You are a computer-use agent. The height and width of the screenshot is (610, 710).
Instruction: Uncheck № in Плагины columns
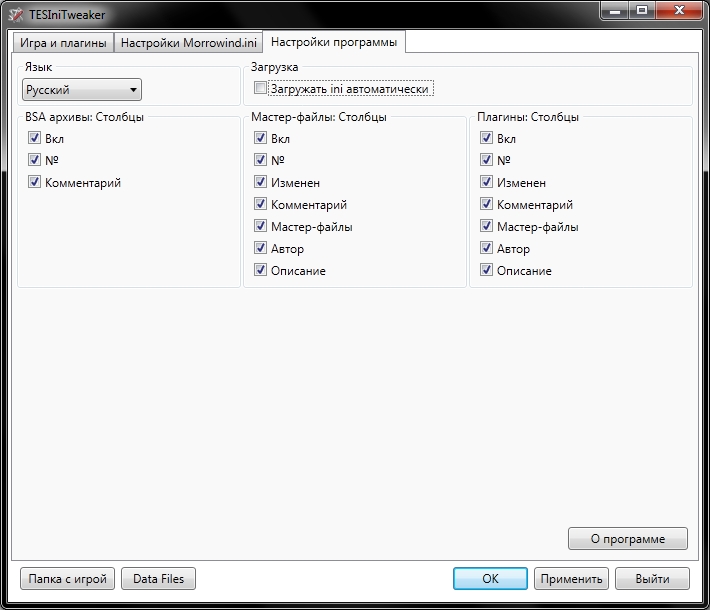[x=487, y=161]
